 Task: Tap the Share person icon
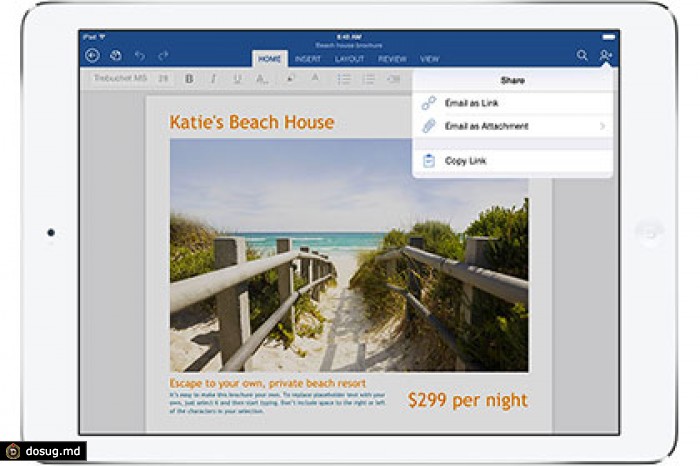[x=605, y=56]
